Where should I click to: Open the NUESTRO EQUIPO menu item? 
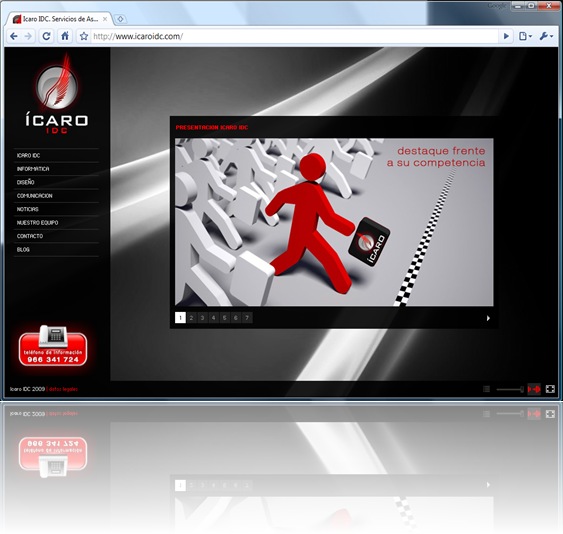pos(37,223)
